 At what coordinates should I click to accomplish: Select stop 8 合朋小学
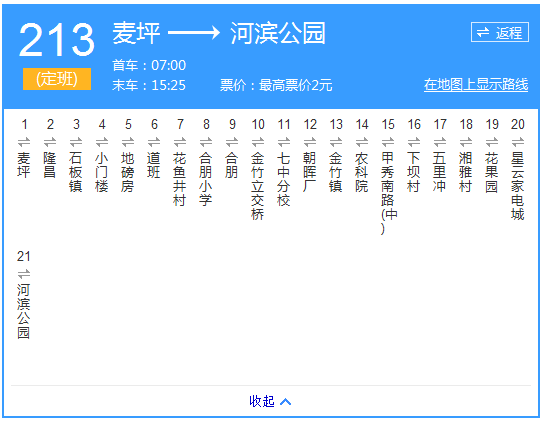[x=206, y=179]
